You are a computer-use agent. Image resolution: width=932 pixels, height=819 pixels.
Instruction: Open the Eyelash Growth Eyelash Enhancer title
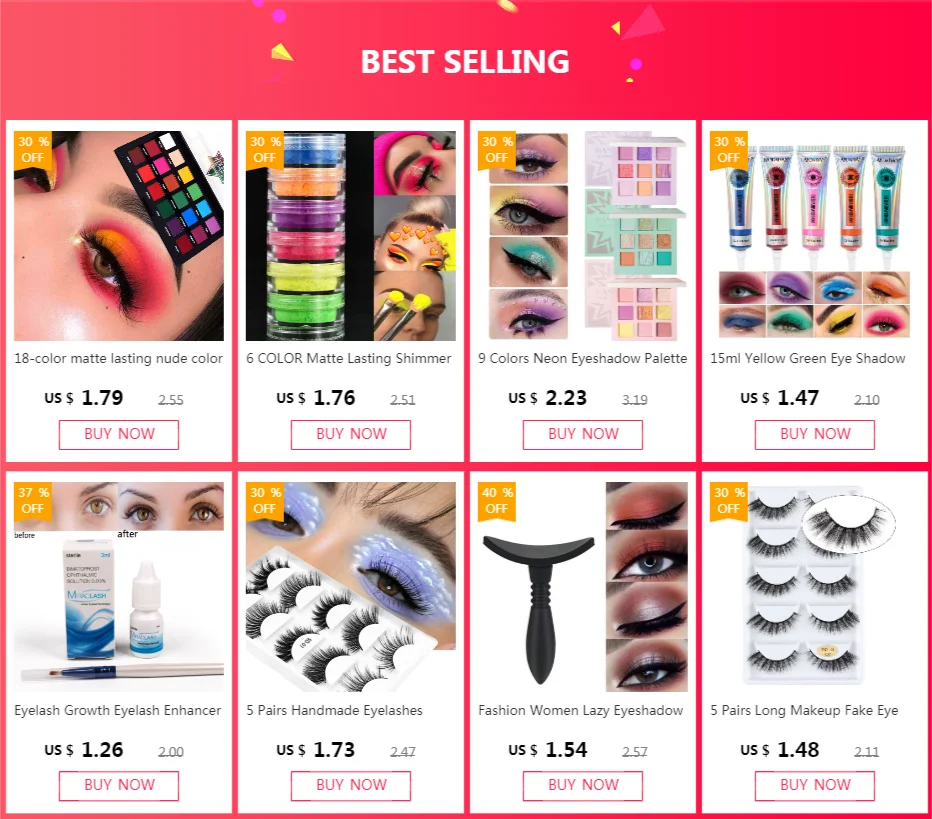tap(118, 710)
